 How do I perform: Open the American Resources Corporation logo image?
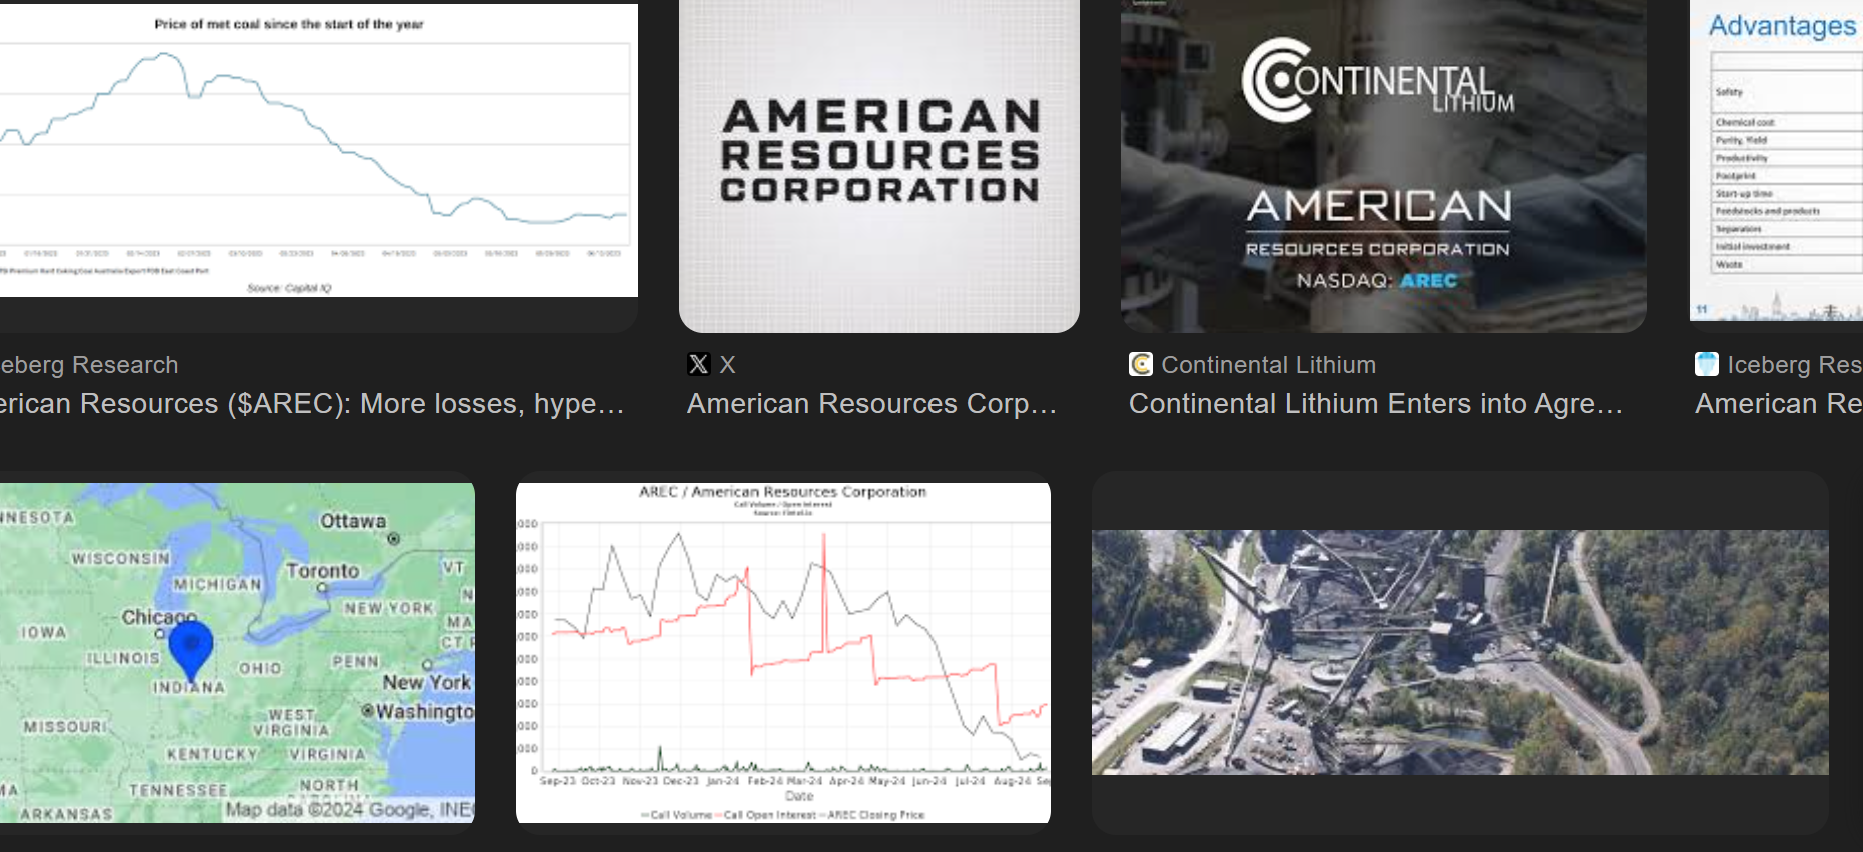pyautogui.click(x=879, y=166)
